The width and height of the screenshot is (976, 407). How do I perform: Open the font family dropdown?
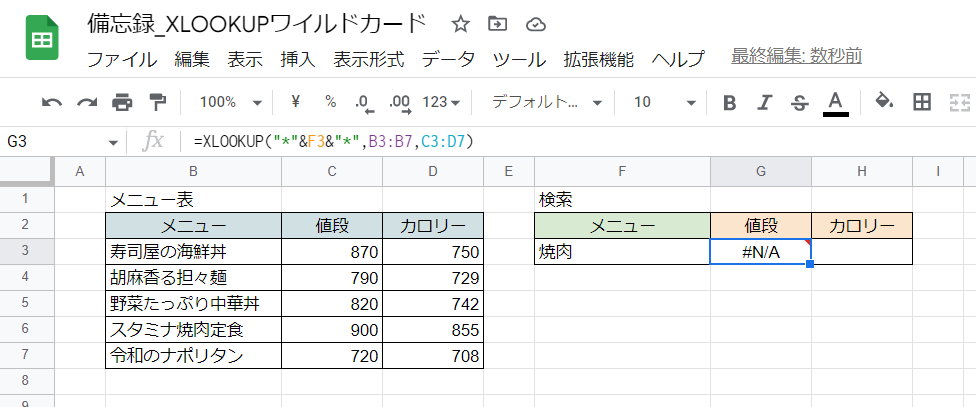tap(547, 102)
